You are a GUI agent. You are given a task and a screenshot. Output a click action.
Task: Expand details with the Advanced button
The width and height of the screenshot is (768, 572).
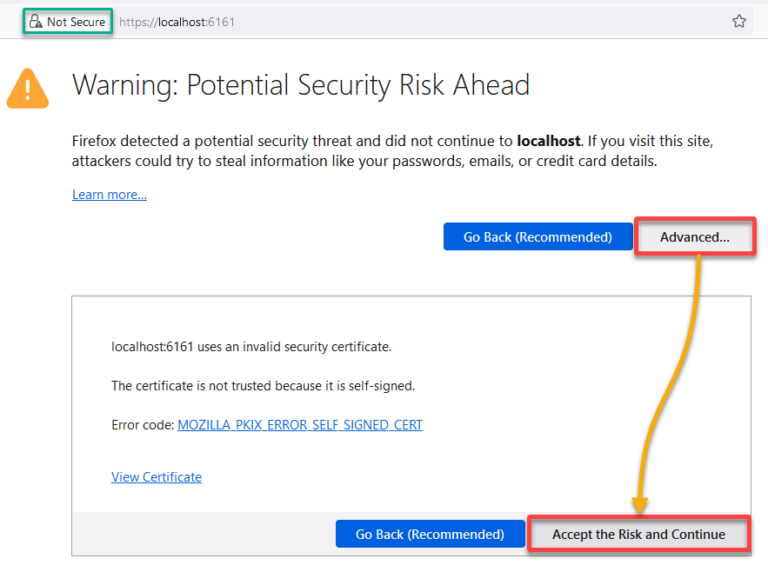pyautogui.click(x=695, y=237)
